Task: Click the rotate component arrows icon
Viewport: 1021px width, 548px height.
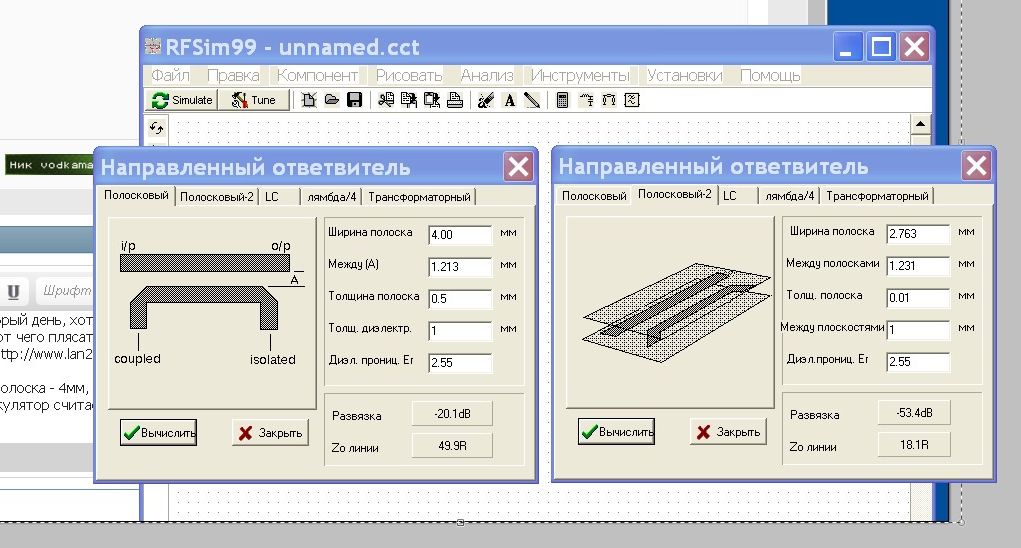Action: 156,128
